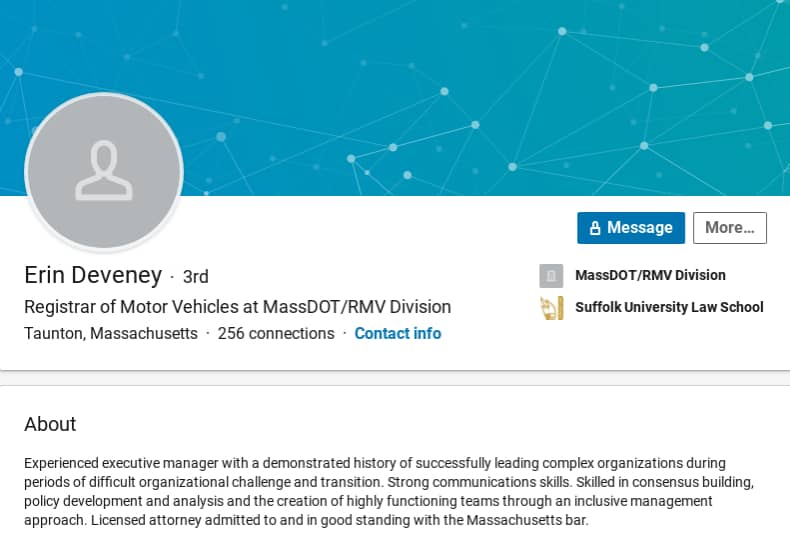Expand the More… options menu
The height and width of the screenshot is (536, 790).
729,228
